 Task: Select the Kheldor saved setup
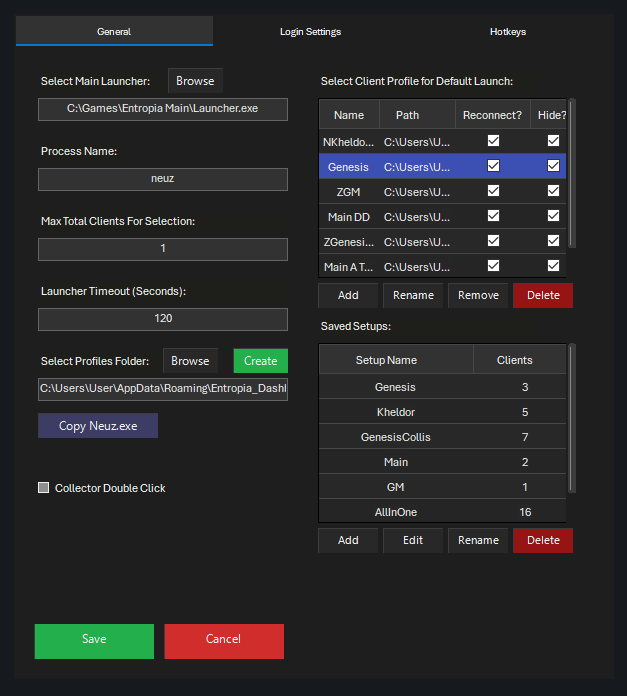coord(396,412)
